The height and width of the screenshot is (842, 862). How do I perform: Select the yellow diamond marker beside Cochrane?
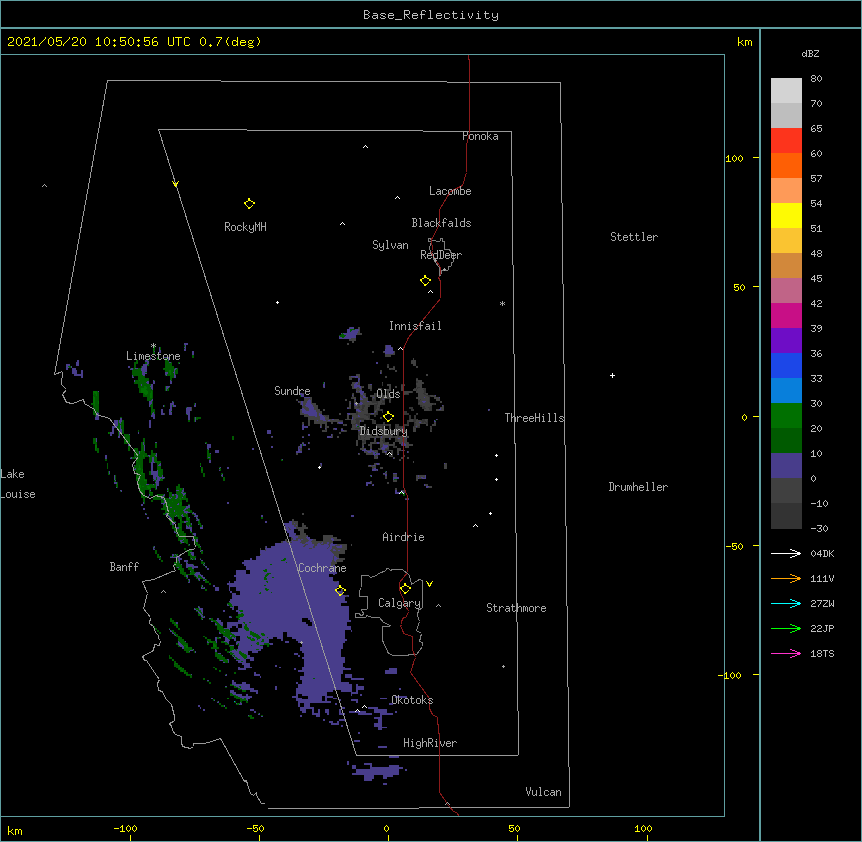[340, 590]
